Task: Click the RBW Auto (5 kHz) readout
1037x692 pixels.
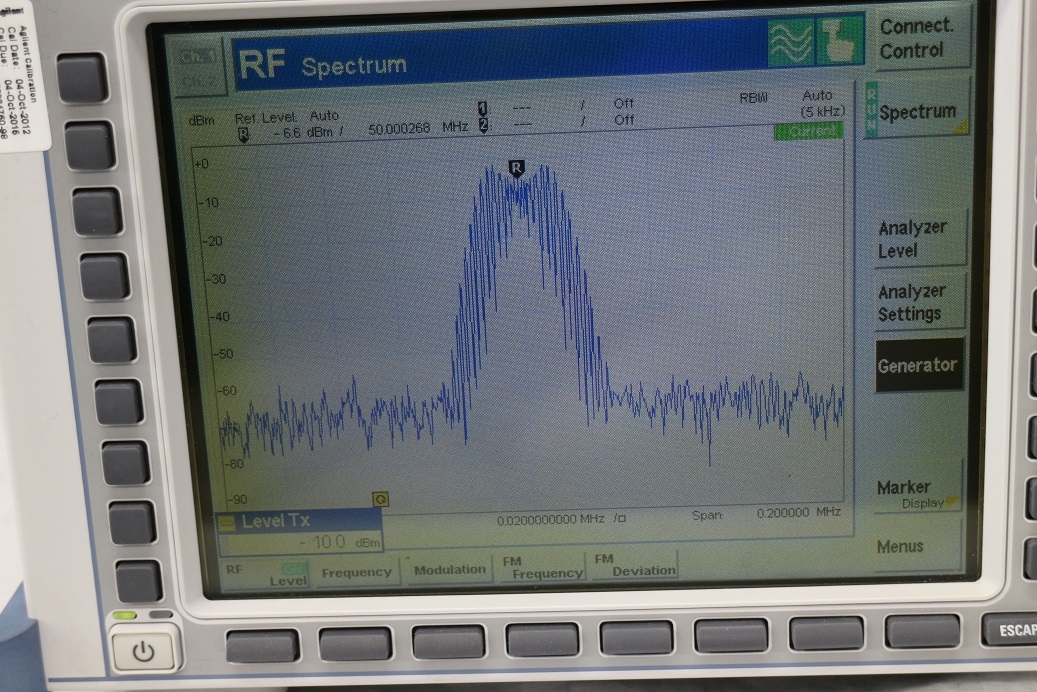Action: tap(792, 103)
